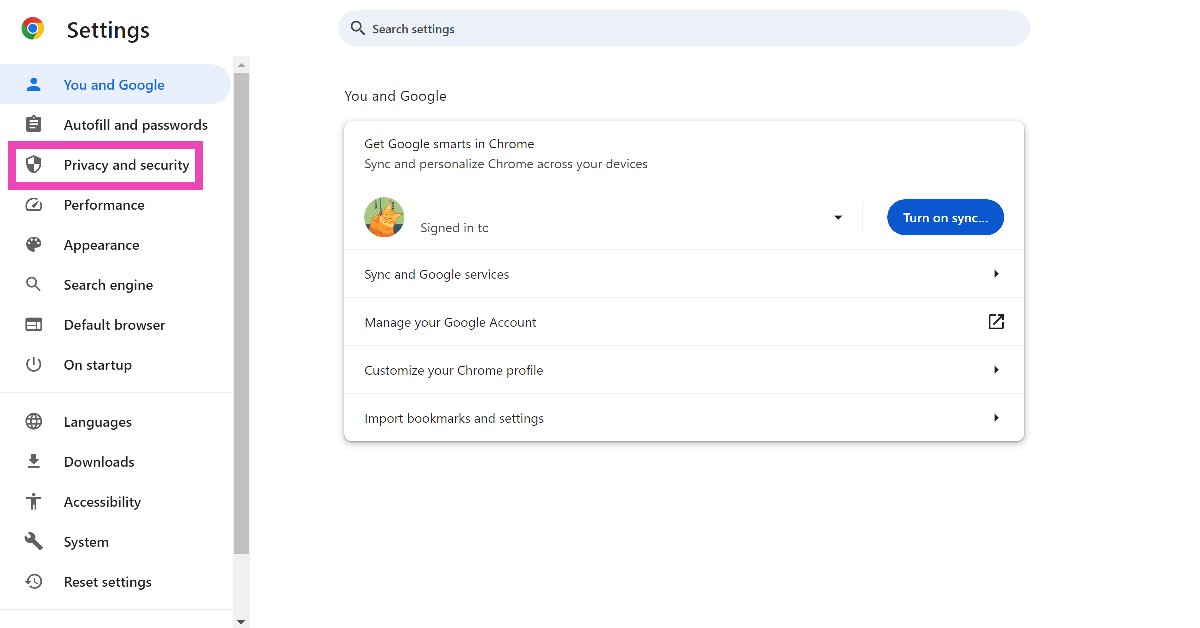Click the Autofill and passwords clipboard icon
Image resolution: width=1200 pixels, height=628 pixels.
tap(34, 125)
